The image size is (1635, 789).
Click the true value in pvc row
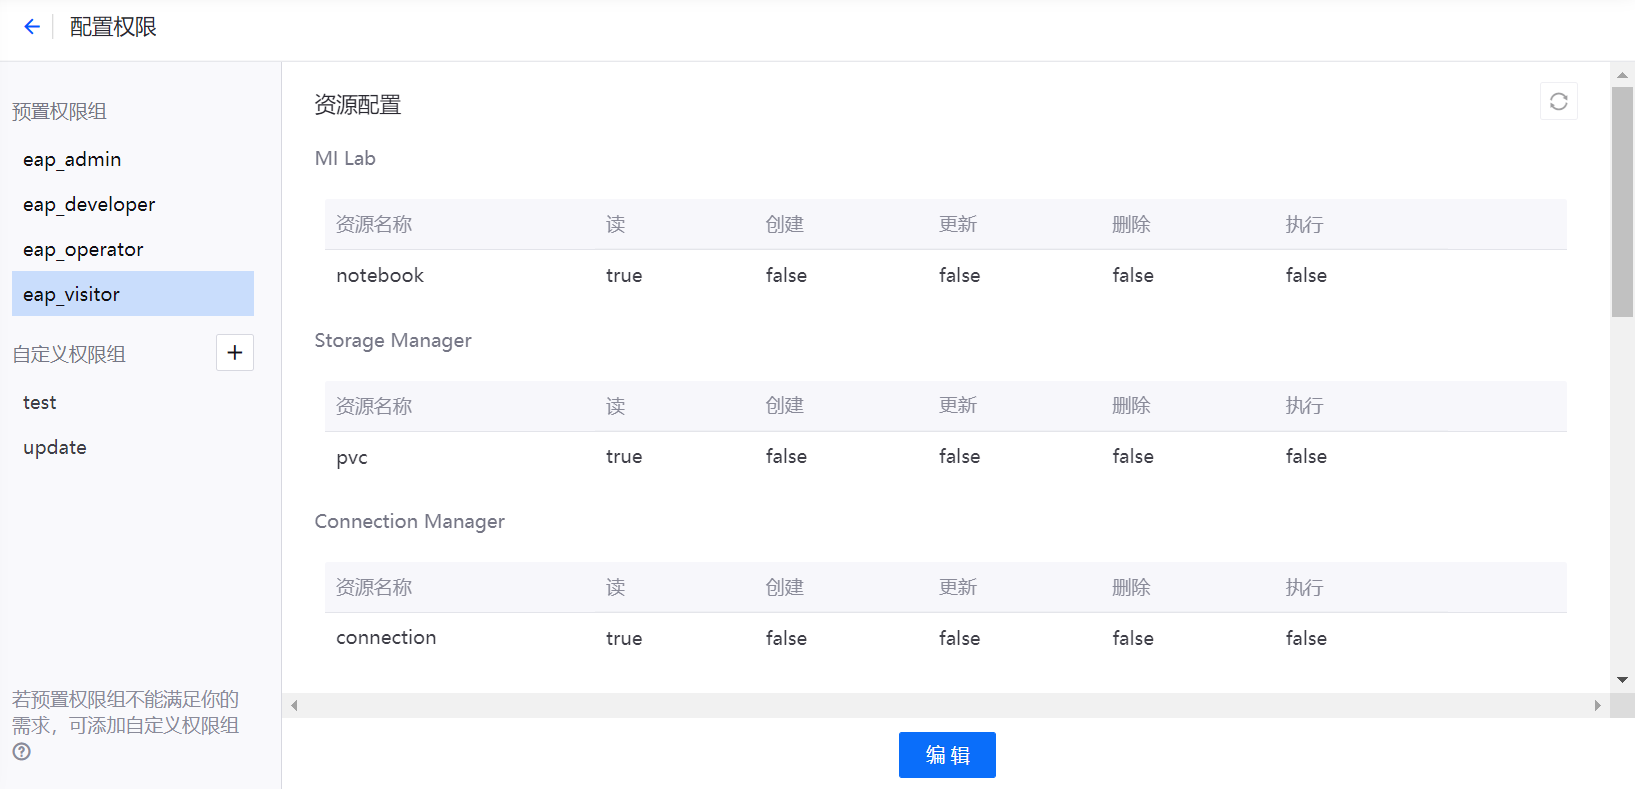[x=624, y=457]
